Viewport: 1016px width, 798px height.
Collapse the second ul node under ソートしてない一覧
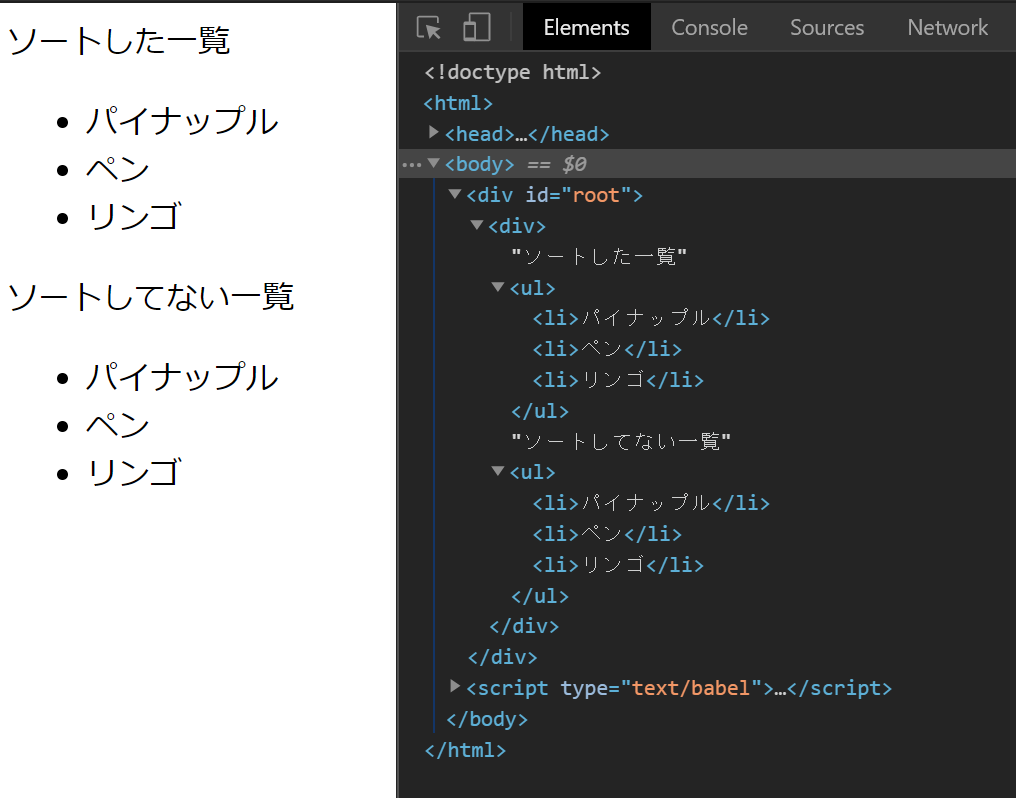coord(498,471)
